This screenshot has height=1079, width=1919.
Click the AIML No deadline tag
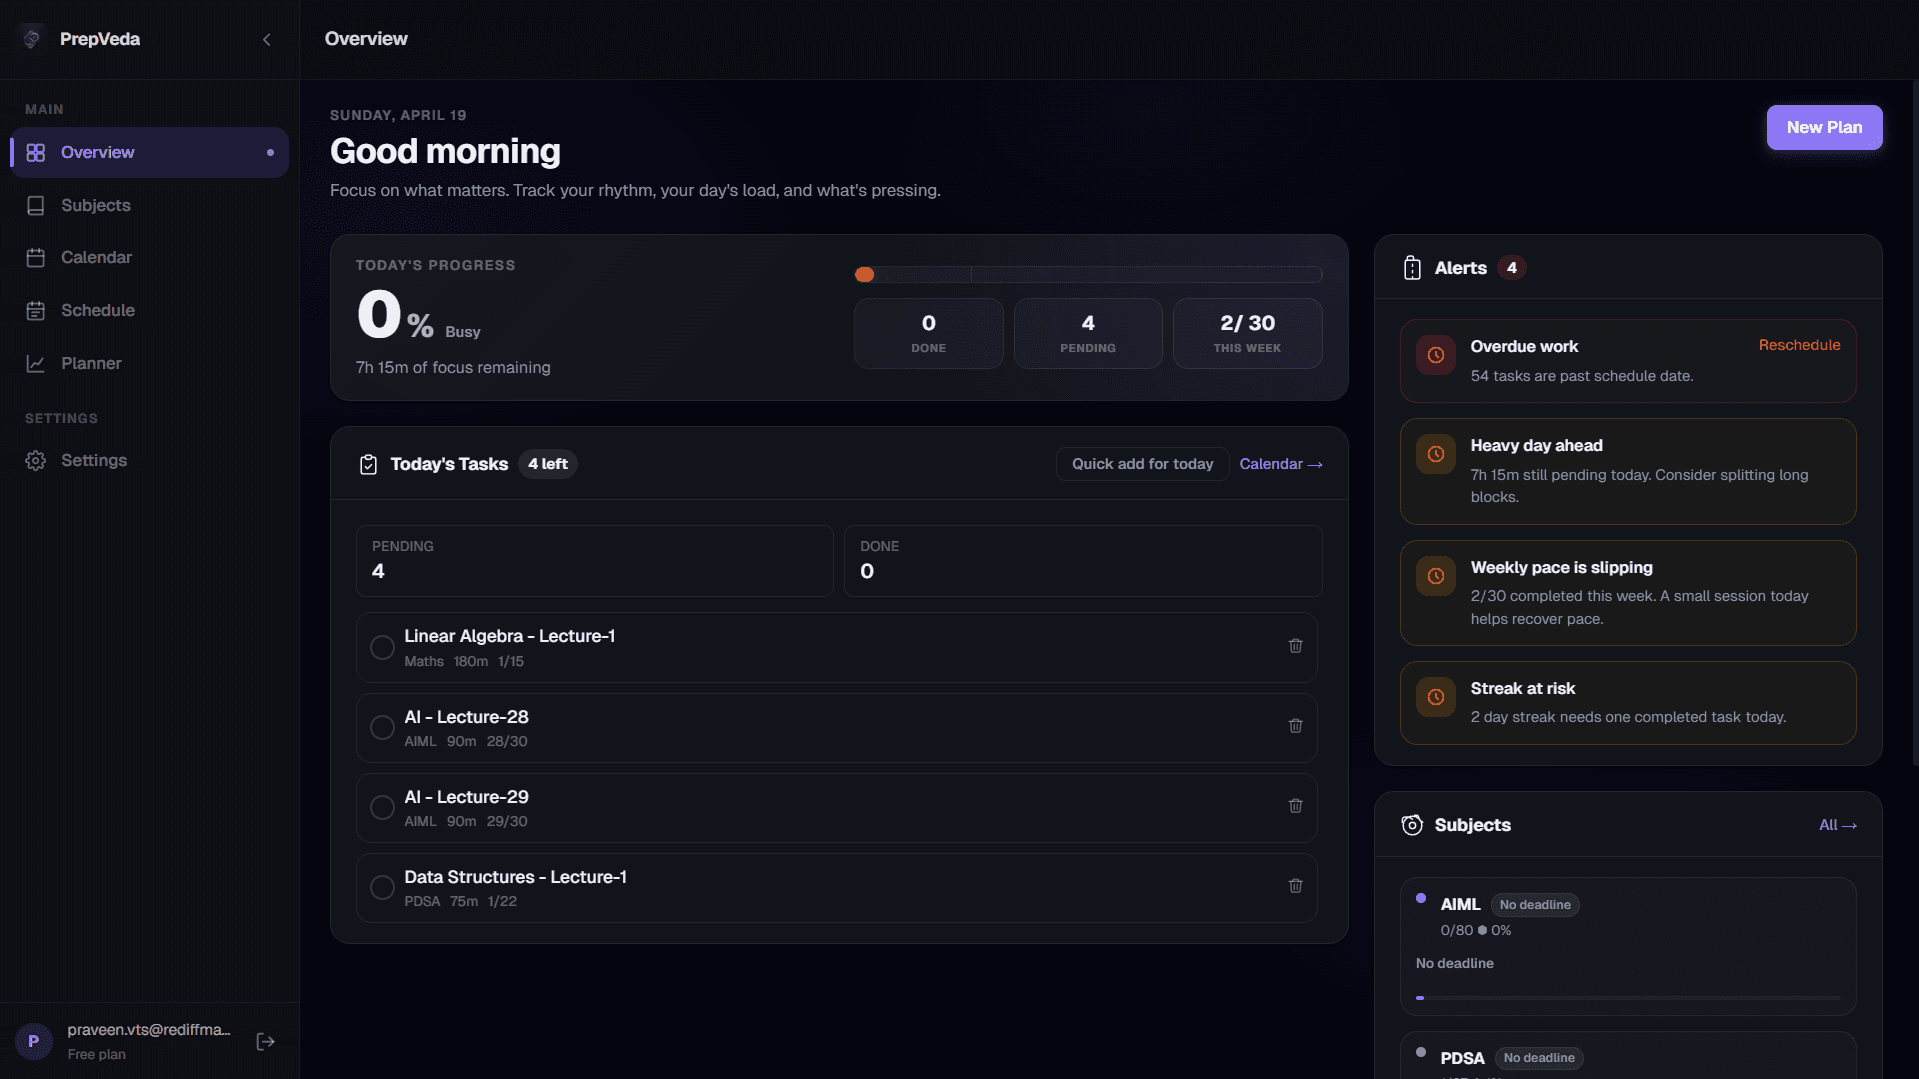[1535, 905]
